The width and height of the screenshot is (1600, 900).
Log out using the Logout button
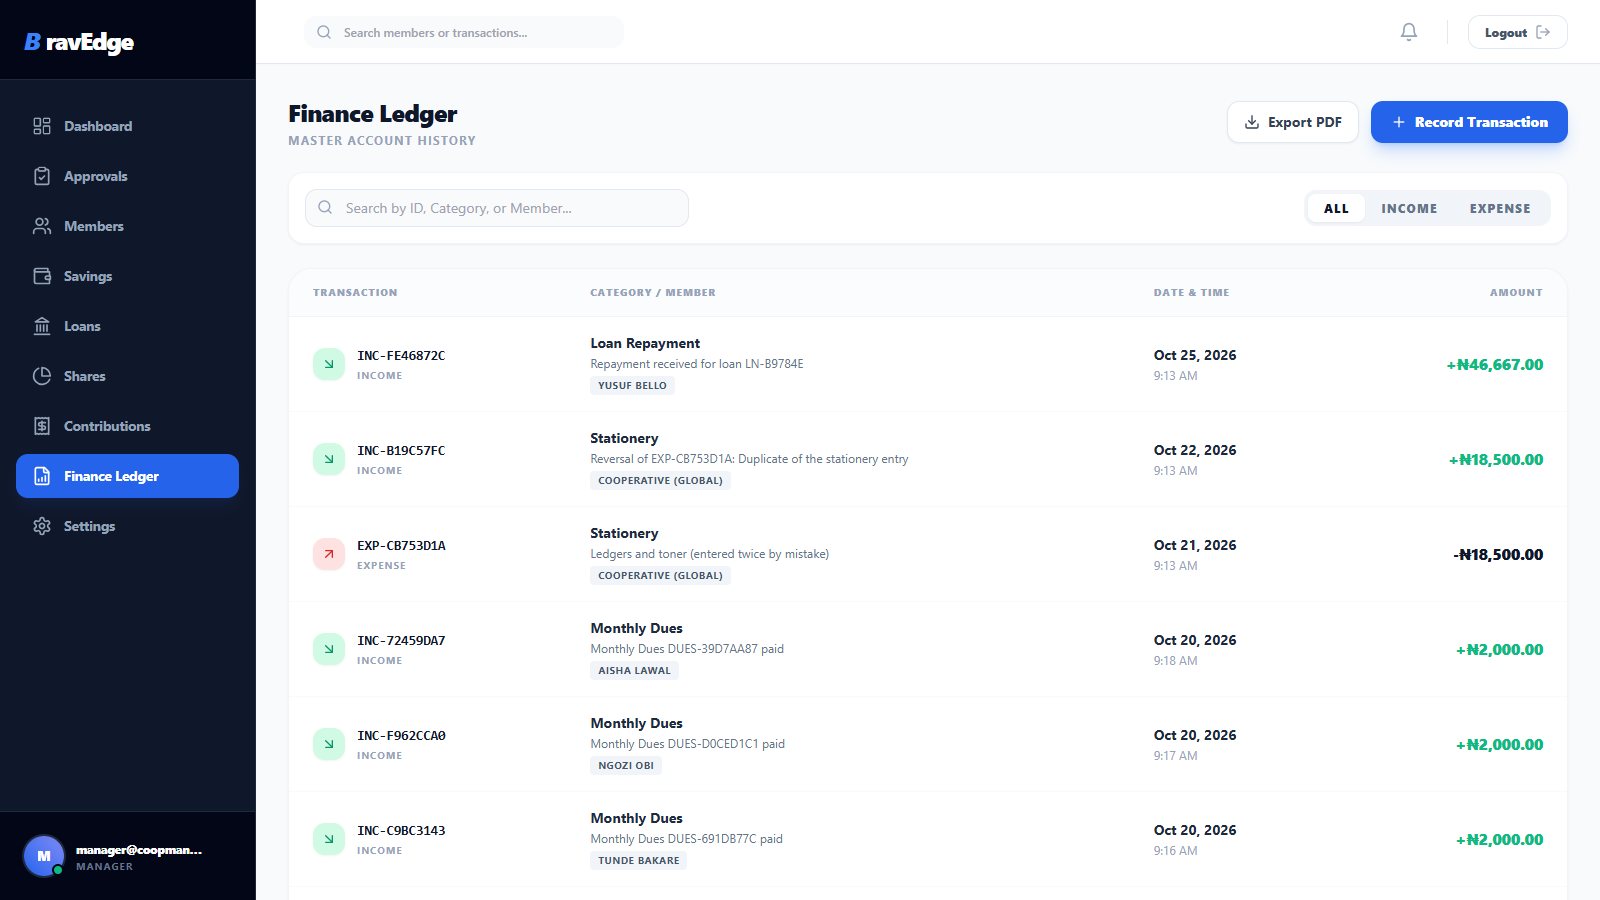1517,32
